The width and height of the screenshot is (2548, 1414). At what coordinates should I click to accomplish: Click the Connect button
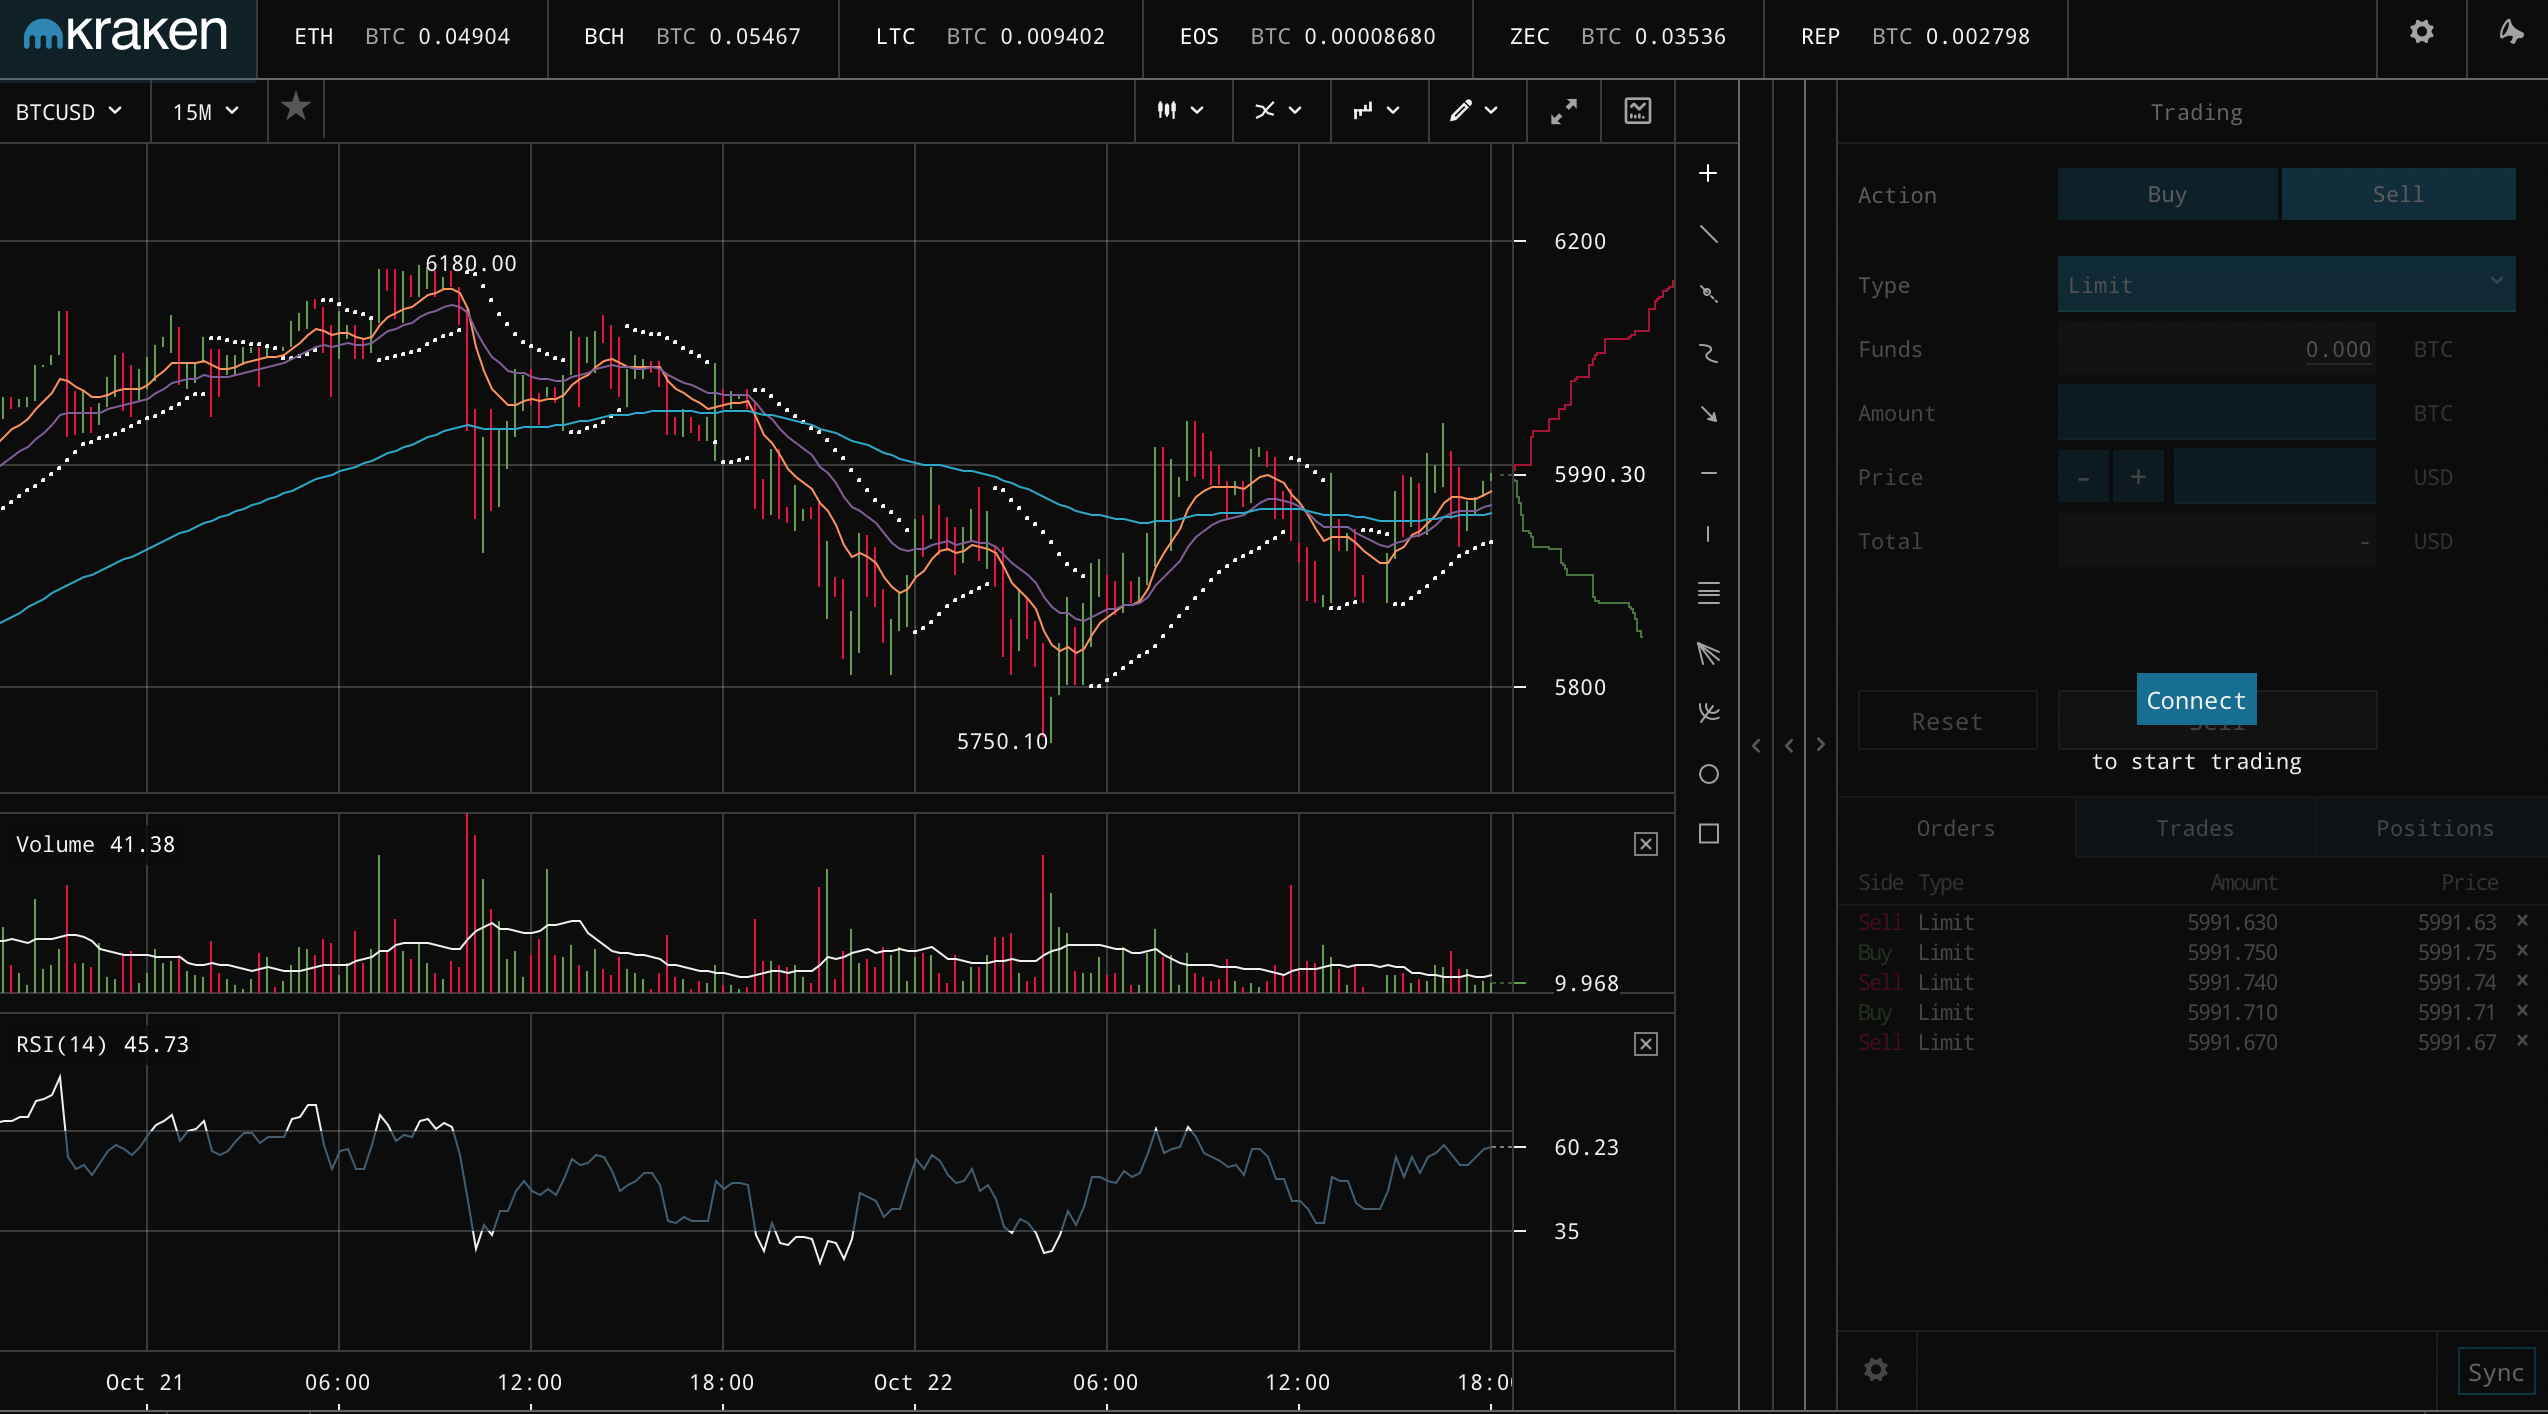[2195, 700]
